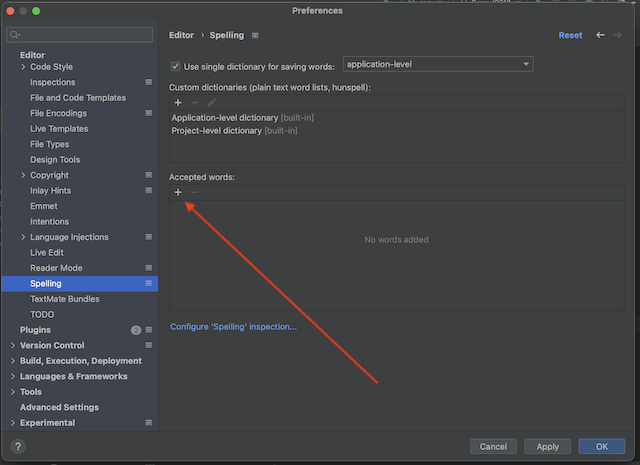
Task: Select File Encodings in sidebar
Action: (x=58, y=113)
